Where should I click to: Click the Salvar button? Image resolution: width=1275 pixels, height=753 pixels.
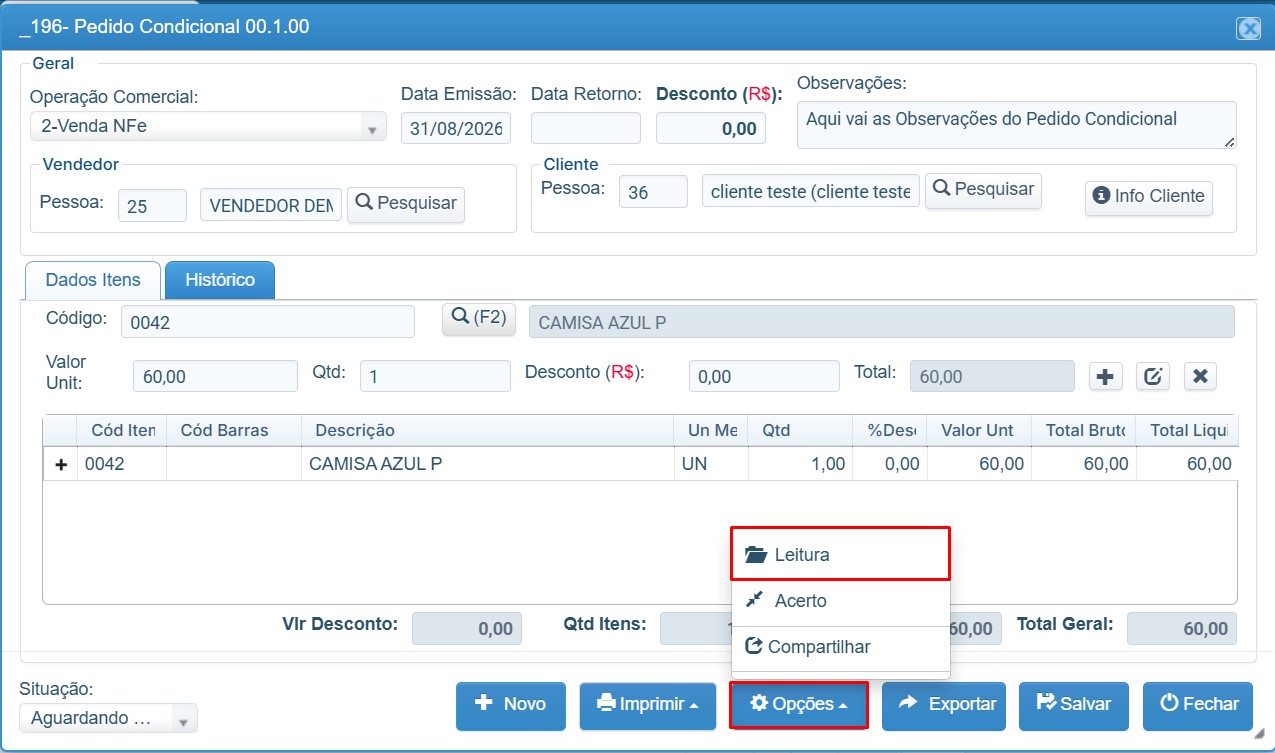(1074, 705)
